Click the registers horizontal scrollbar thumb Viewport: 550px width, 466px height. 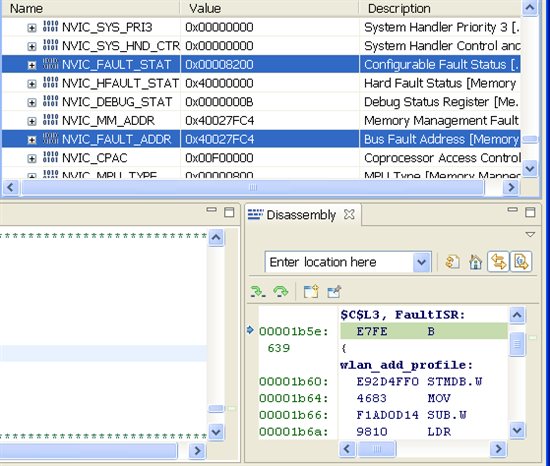pyautogui.click(x=253, y=188)
